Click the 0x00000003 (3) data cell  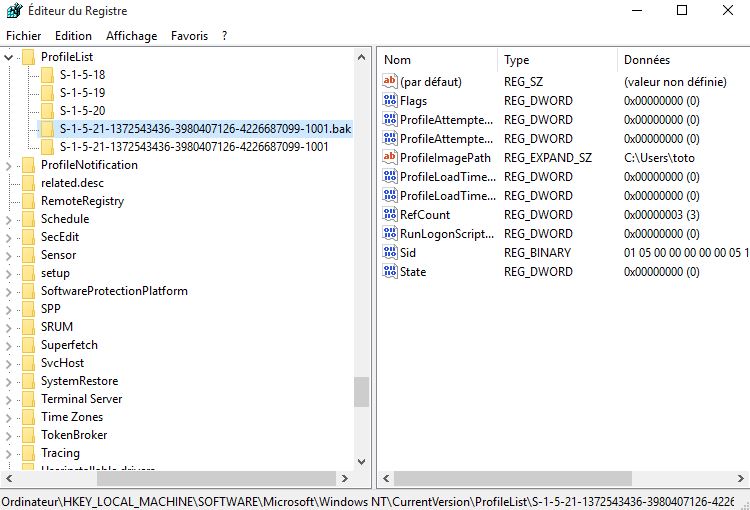point(662,215)
